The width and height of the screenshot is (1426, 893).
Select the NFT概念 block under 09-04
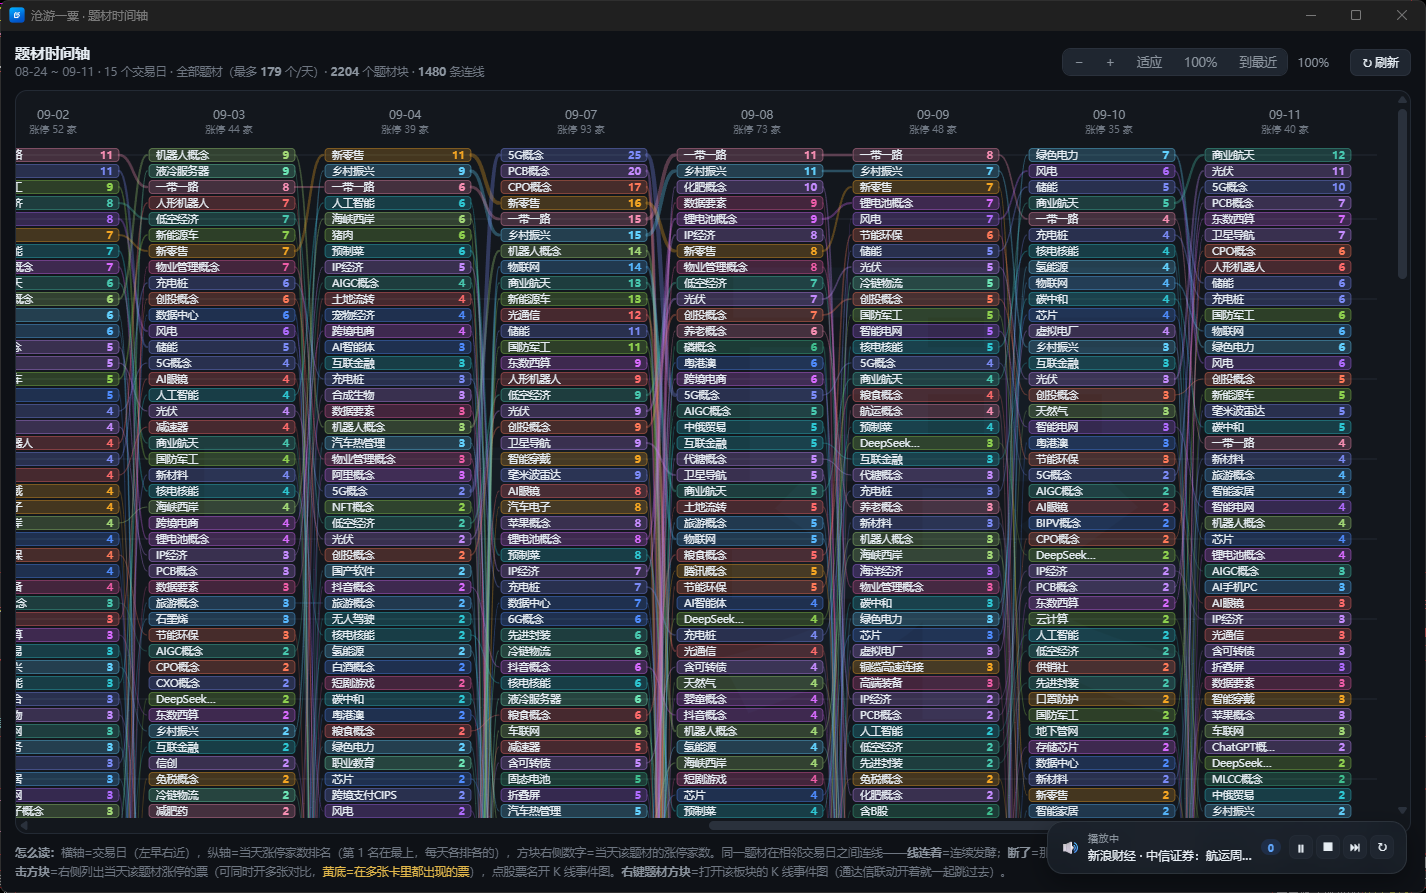tap(398, 507)
